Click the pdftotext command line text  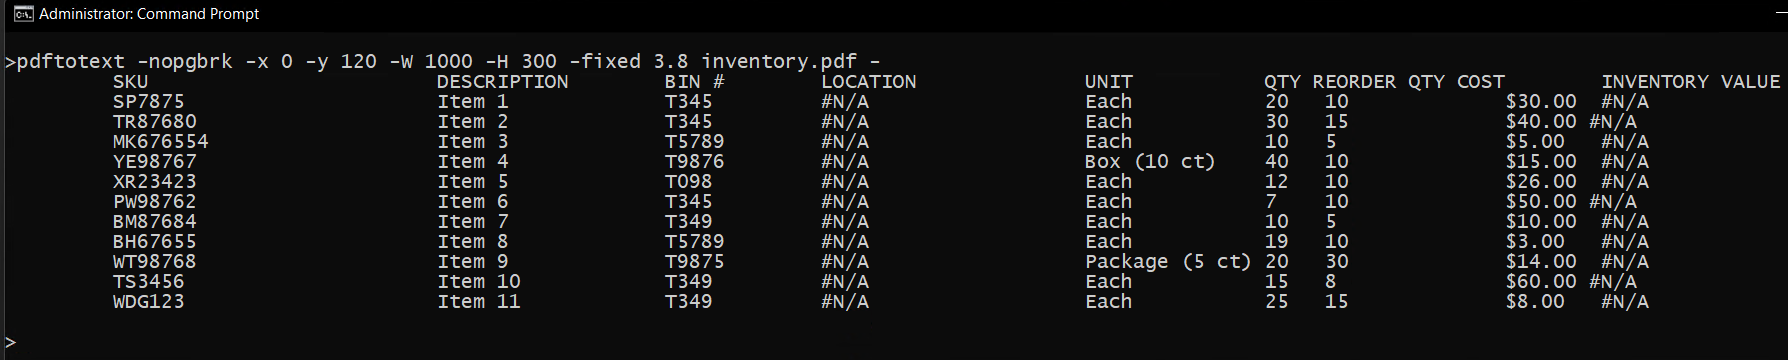click(448, 62)
